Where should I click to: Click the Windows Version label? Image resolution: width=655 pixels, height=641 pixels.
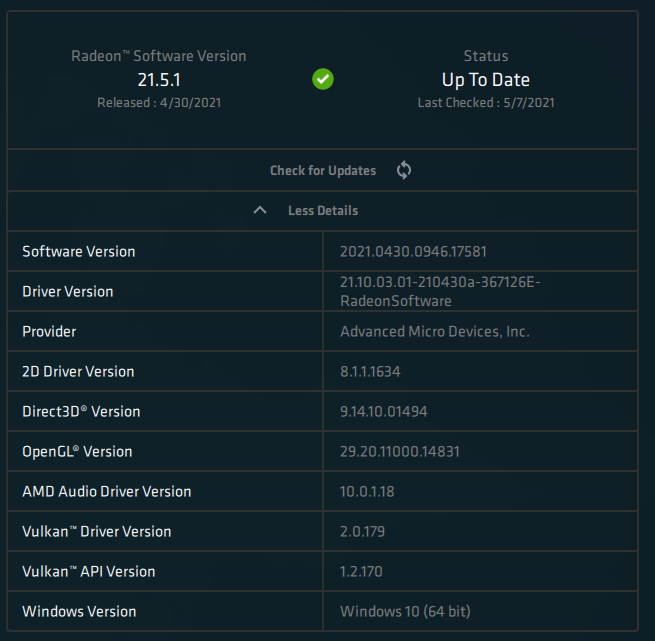tap(79, 612)
